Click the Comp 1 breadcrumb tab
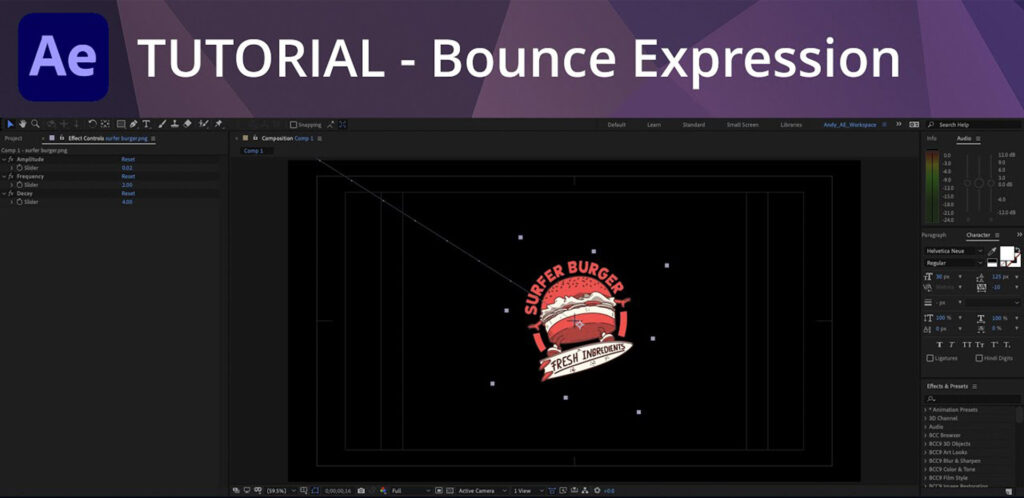 [x=253, y=151]
